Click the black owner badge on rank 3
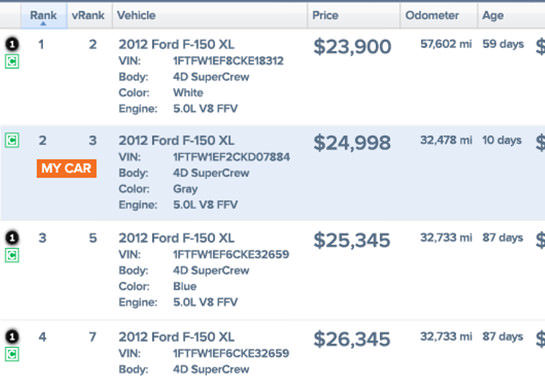 [12, 238]
